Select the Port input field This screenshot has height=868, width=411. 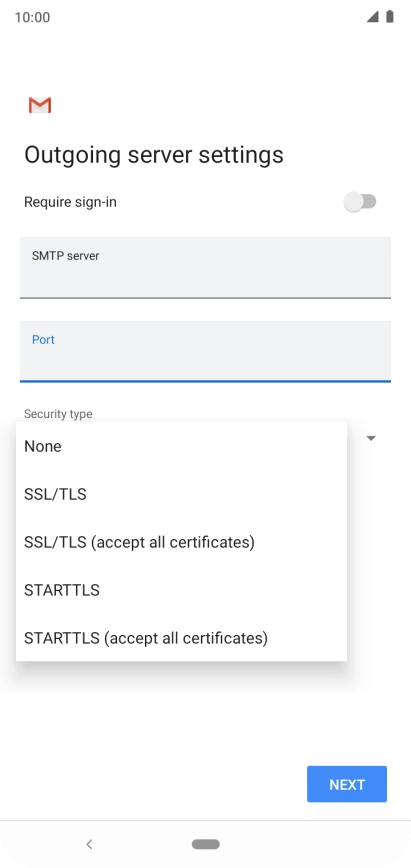tap(206, 352)
